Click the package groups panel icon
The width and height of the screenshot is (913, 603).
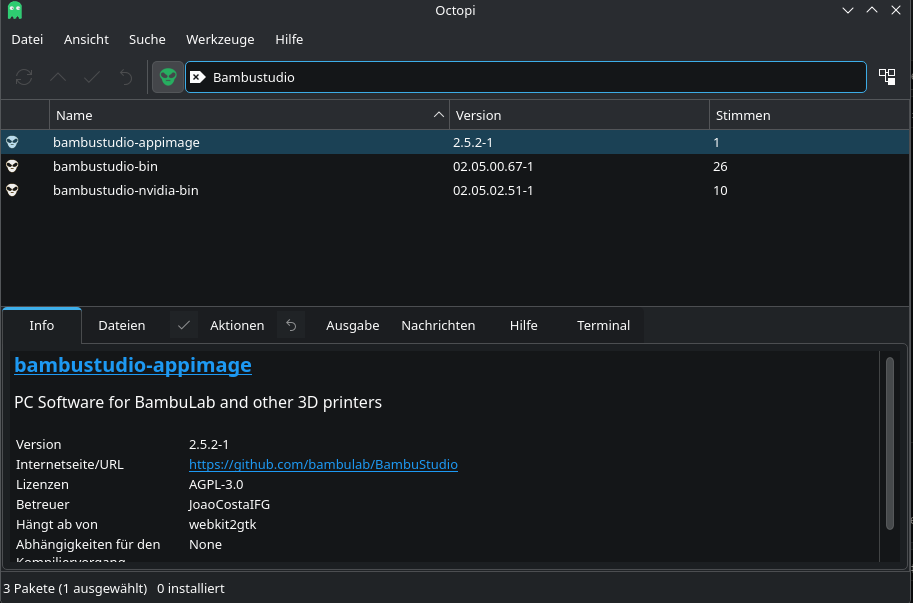pos(887,77)
